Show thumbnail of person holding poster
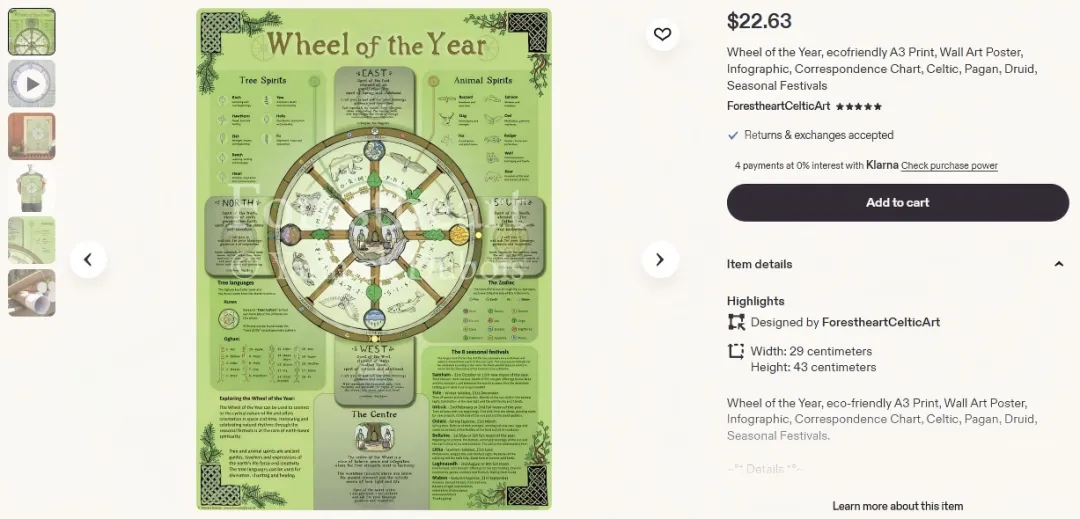Screen dimensions: 1080x519 point(32,189)
